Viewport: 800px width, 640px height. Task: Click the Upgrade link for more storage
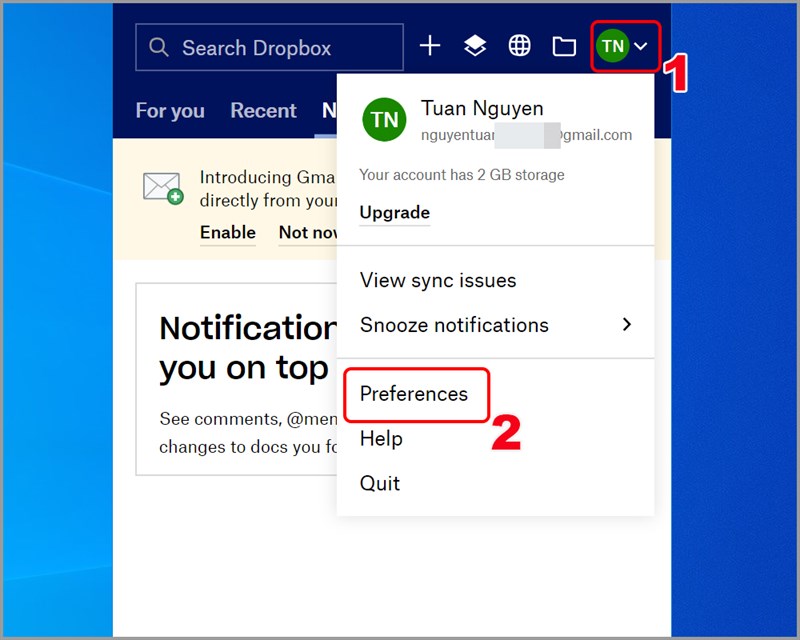pos(394,212)
